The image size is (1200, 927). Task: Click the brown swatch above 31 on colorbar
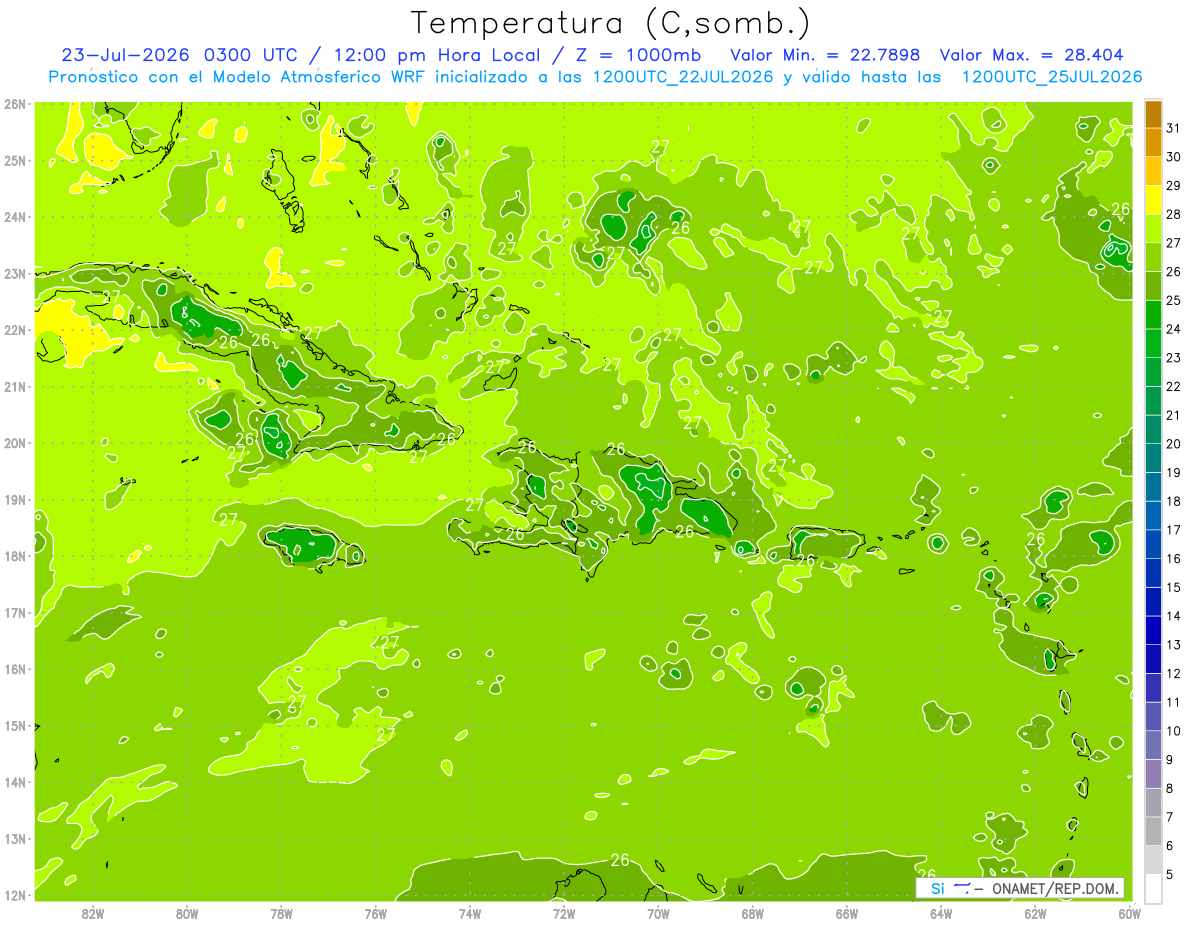[1153, 114]
